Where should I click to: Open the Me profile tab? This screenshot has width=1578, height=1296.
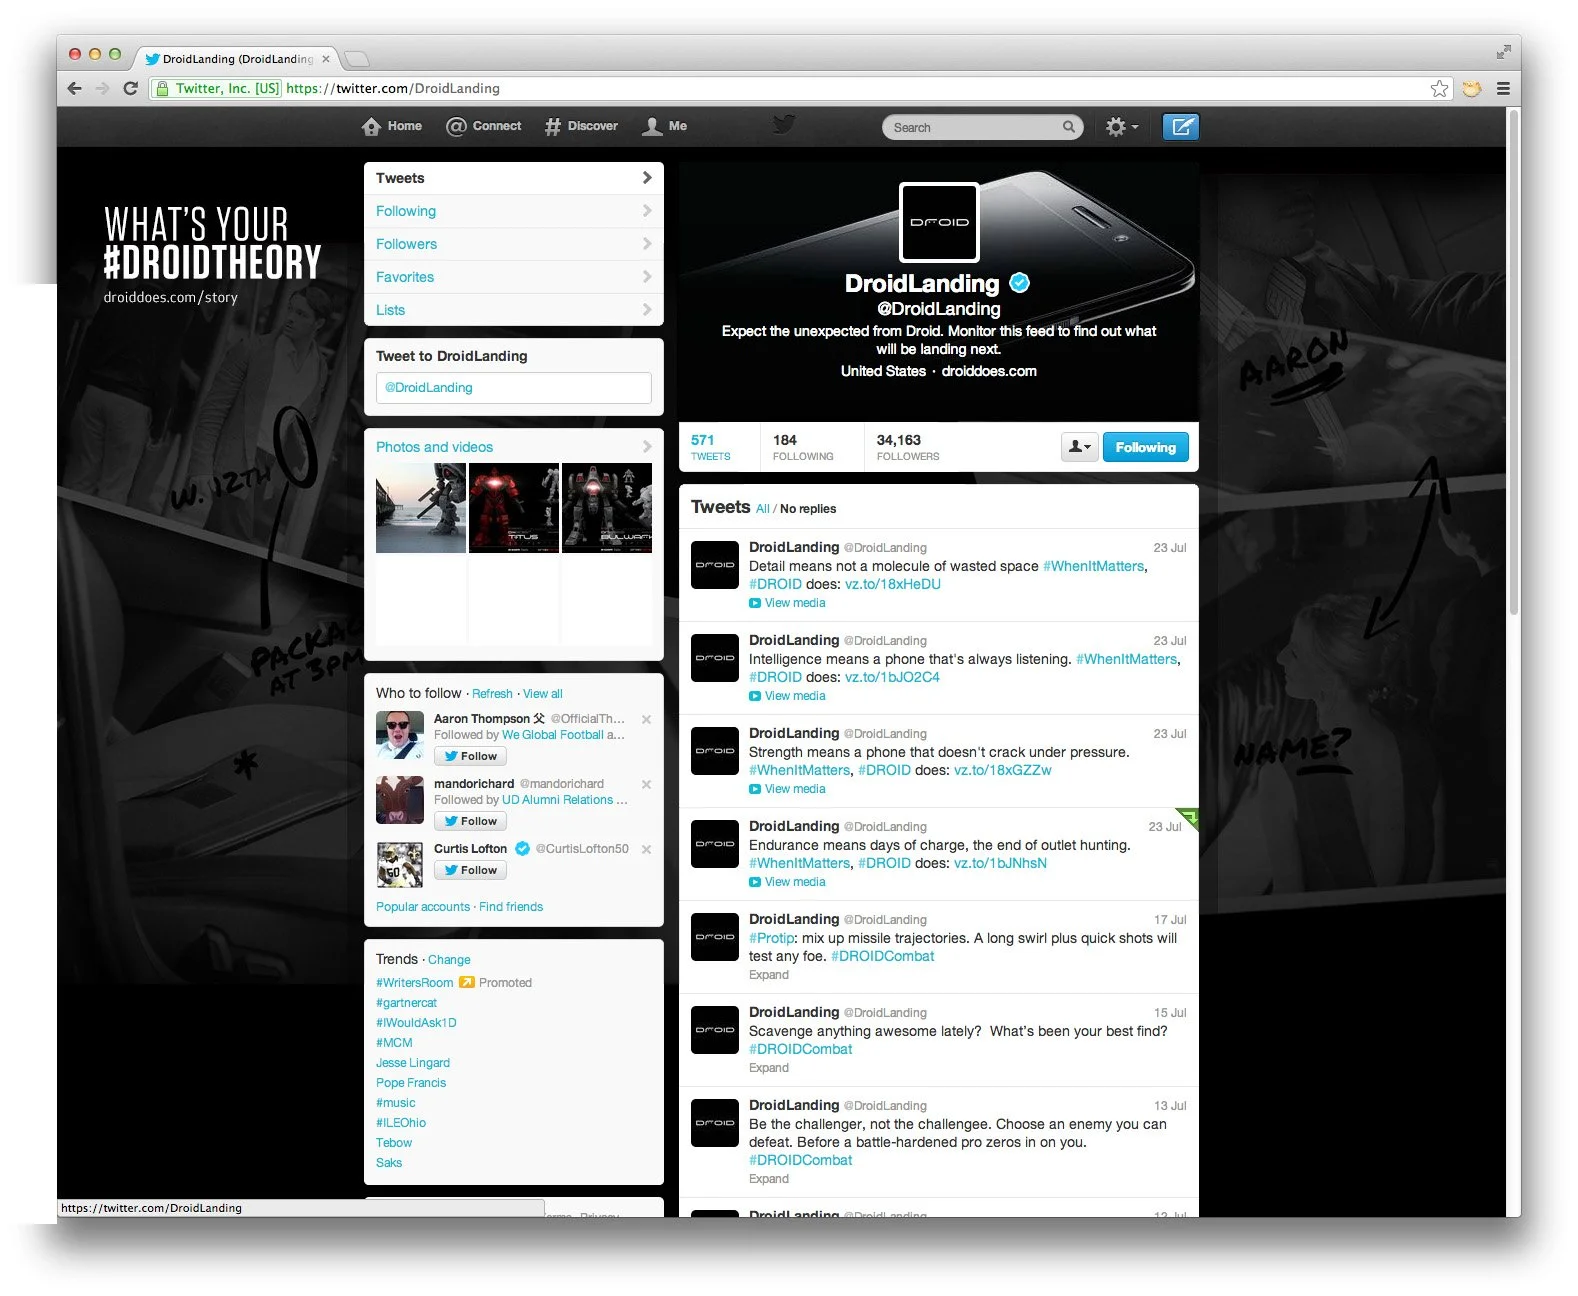click(665, 126)
